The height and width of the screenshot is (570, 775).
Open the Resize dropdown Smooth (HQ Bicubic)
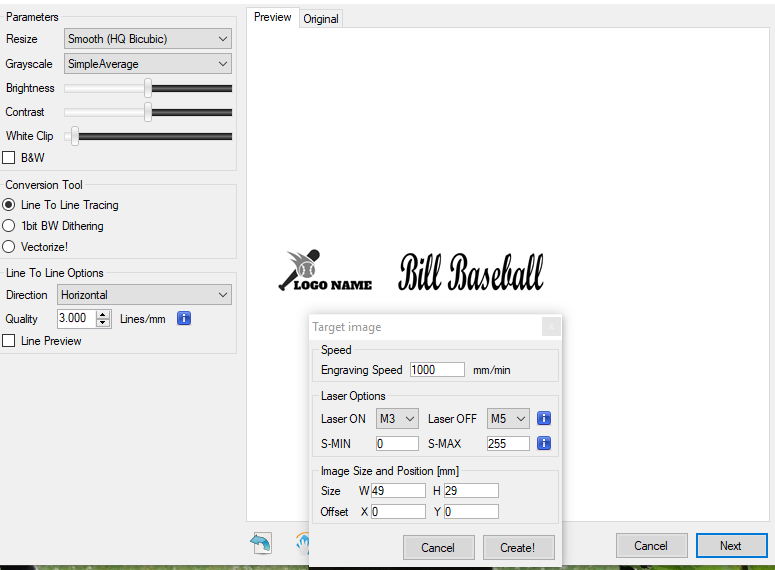click(148, 39)
